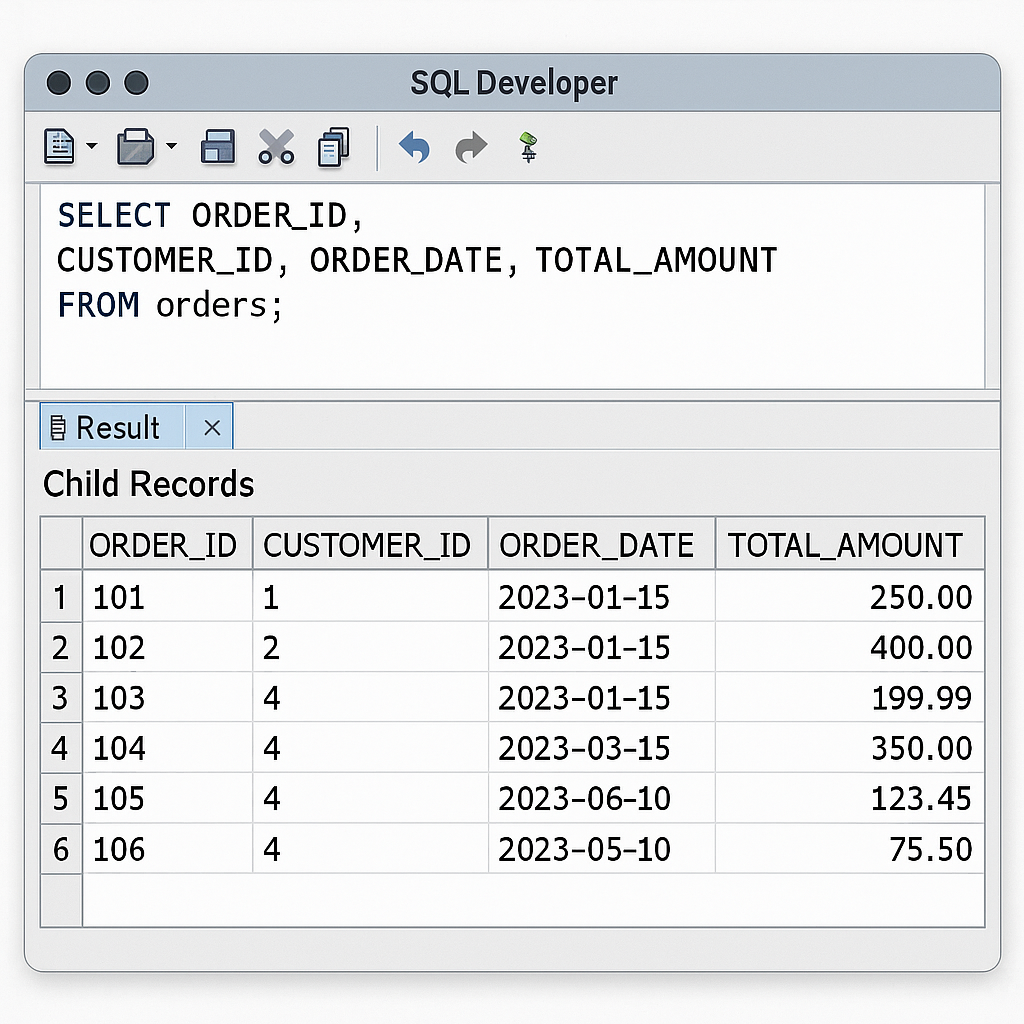Place cursor in the SELECT statement editor
Image resolution: width=1024 pixels, height=1024 pixels.
click(x=400, y=260)
